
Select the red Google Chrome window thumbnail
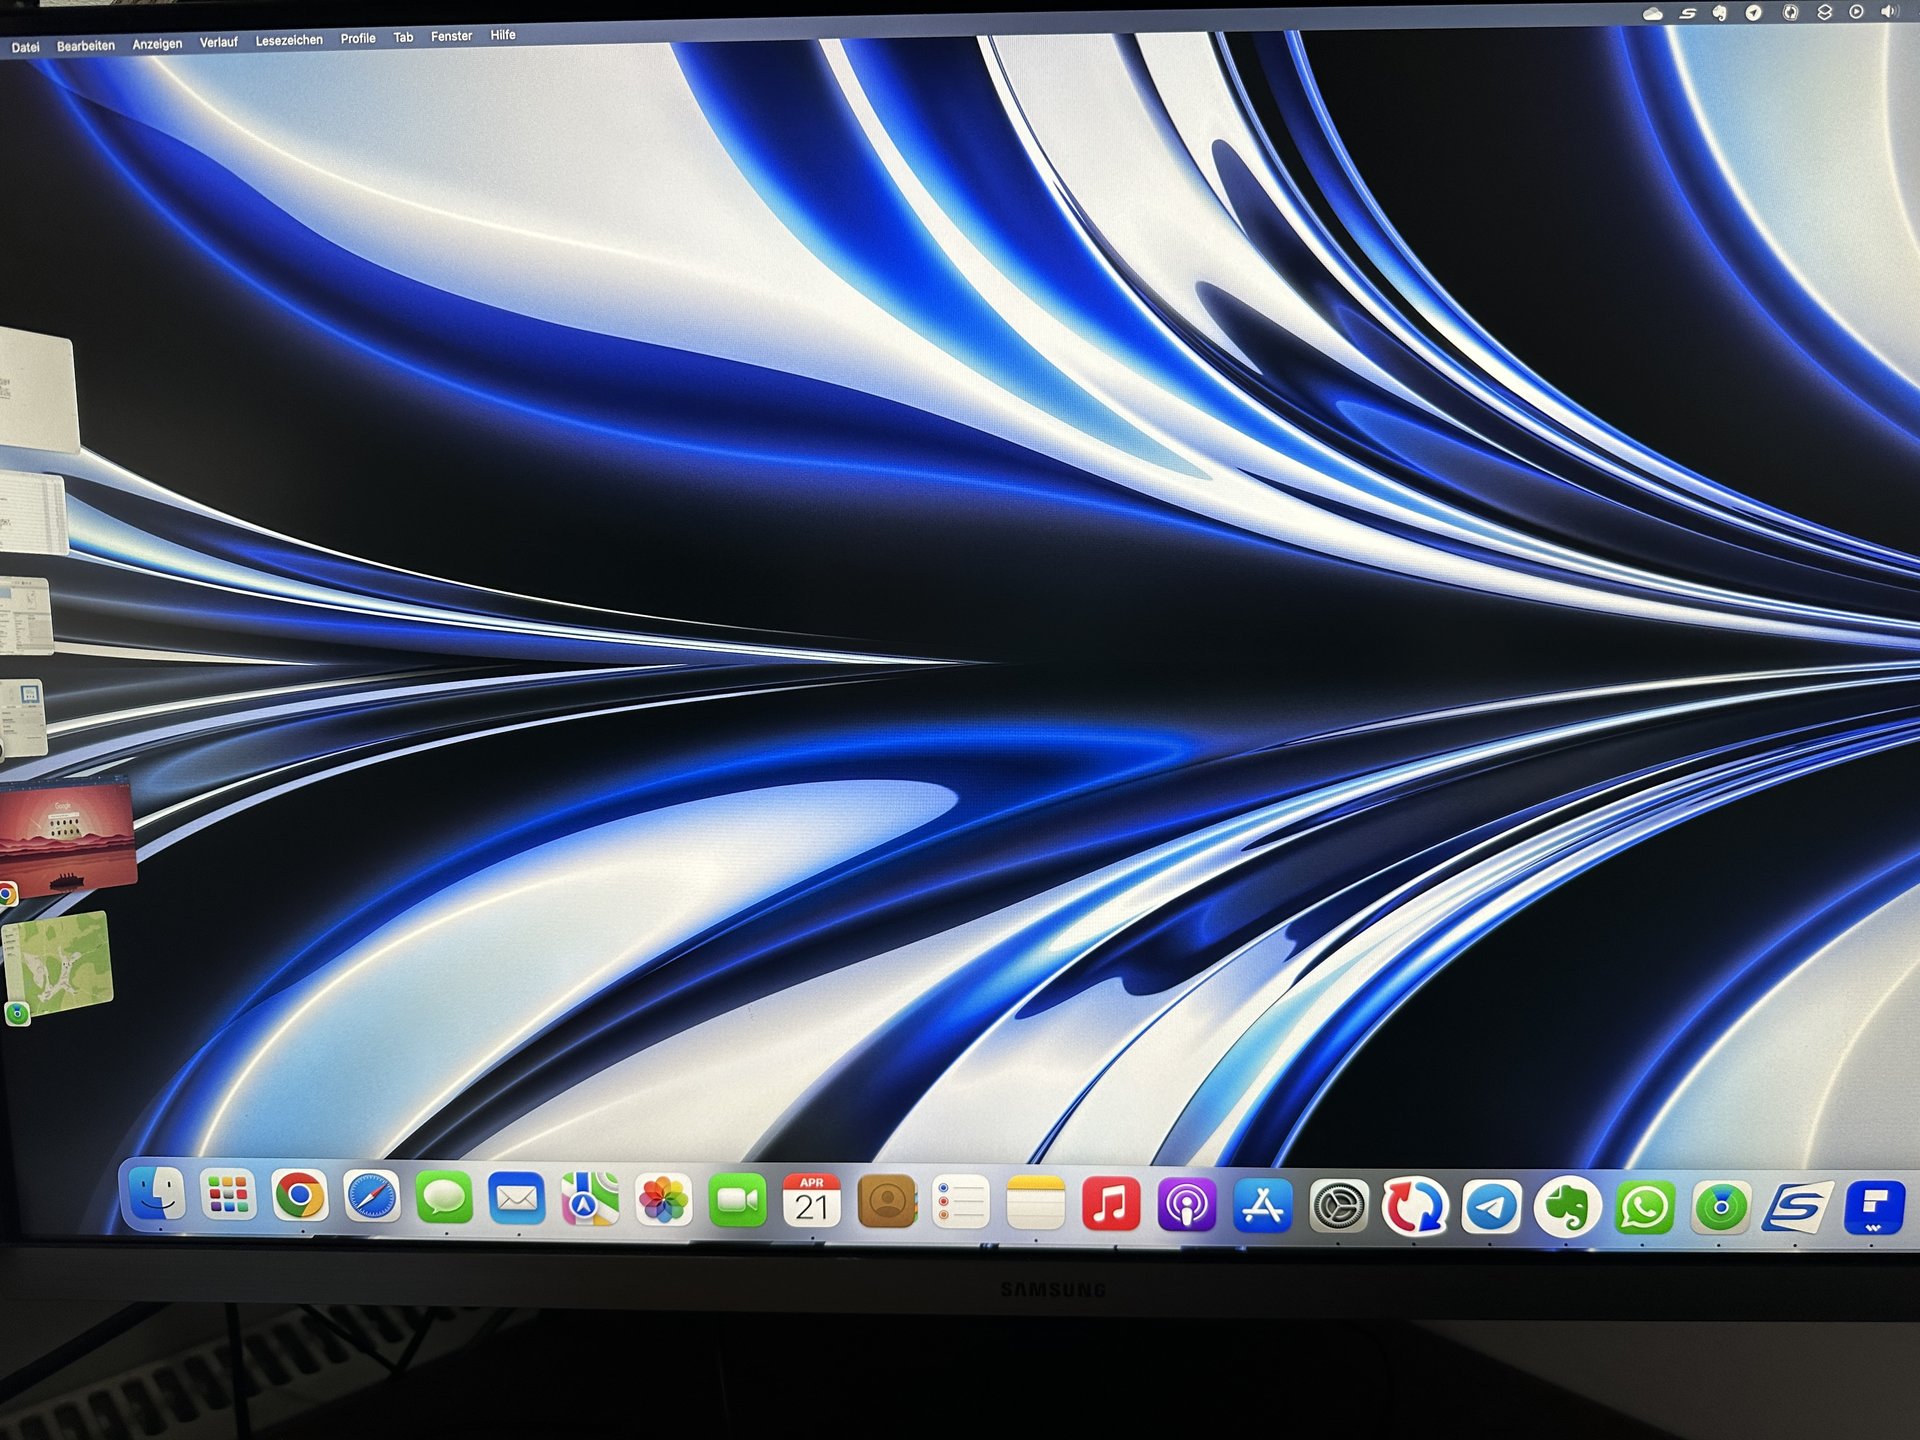click(66, 838)
